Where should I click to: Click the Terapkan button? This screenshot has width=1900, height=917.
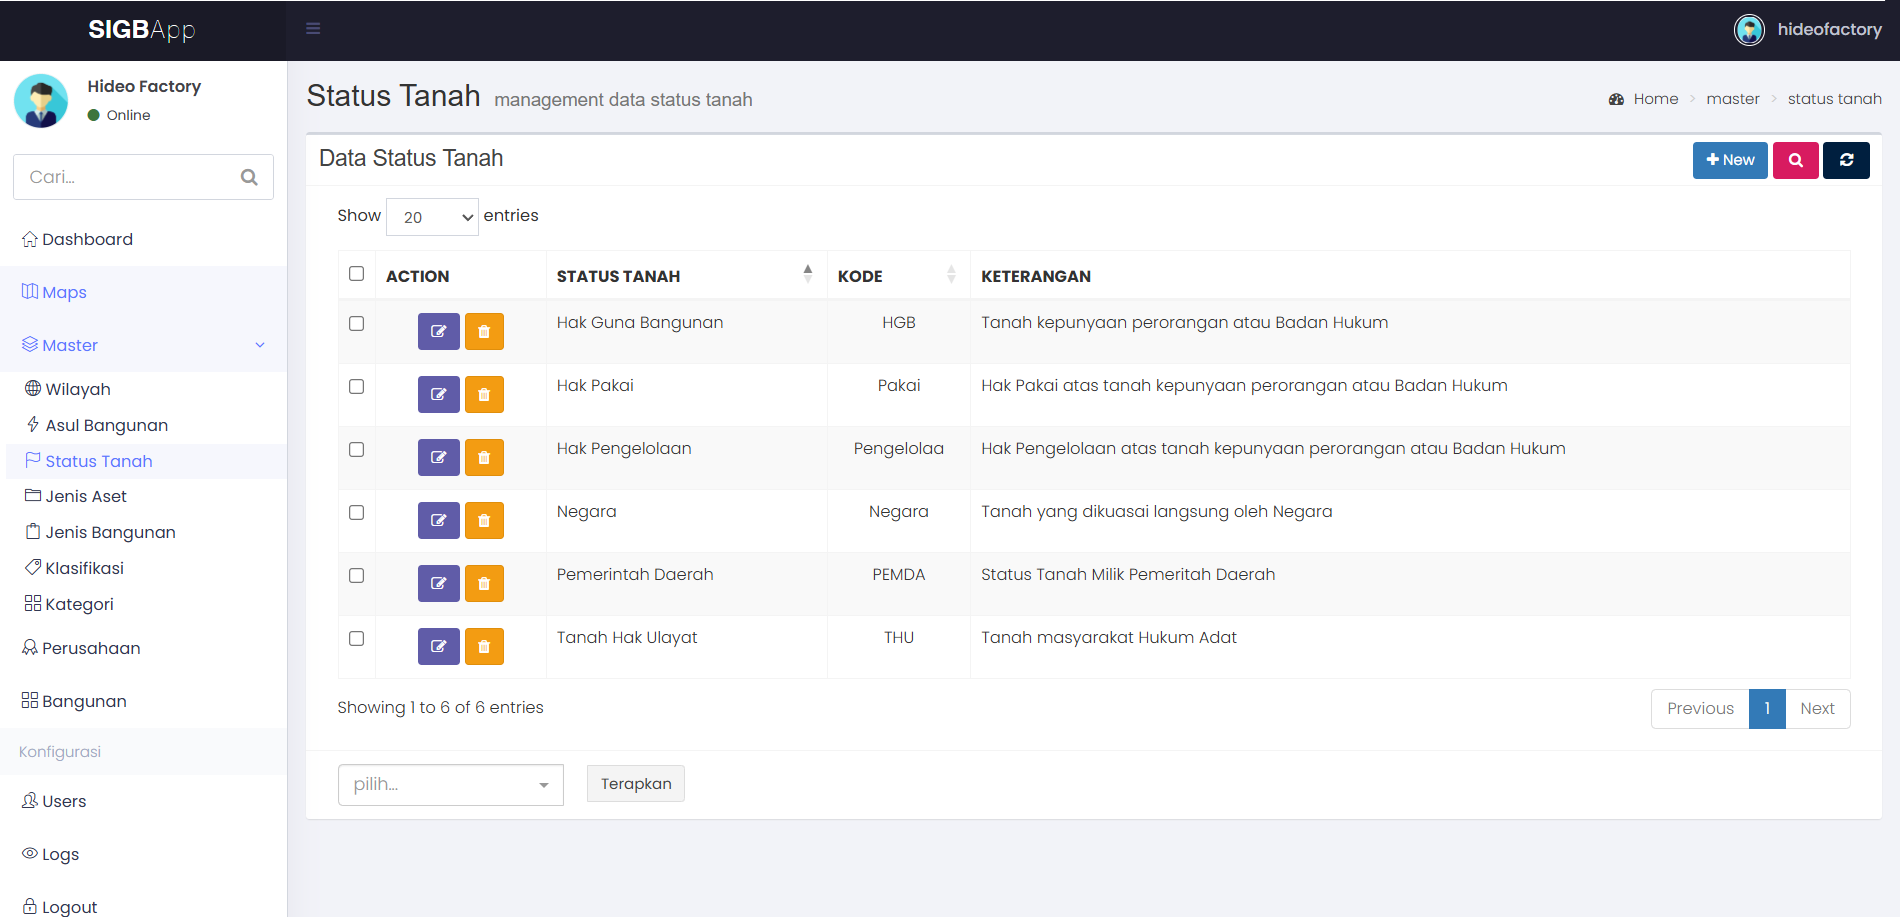(636, 784)
